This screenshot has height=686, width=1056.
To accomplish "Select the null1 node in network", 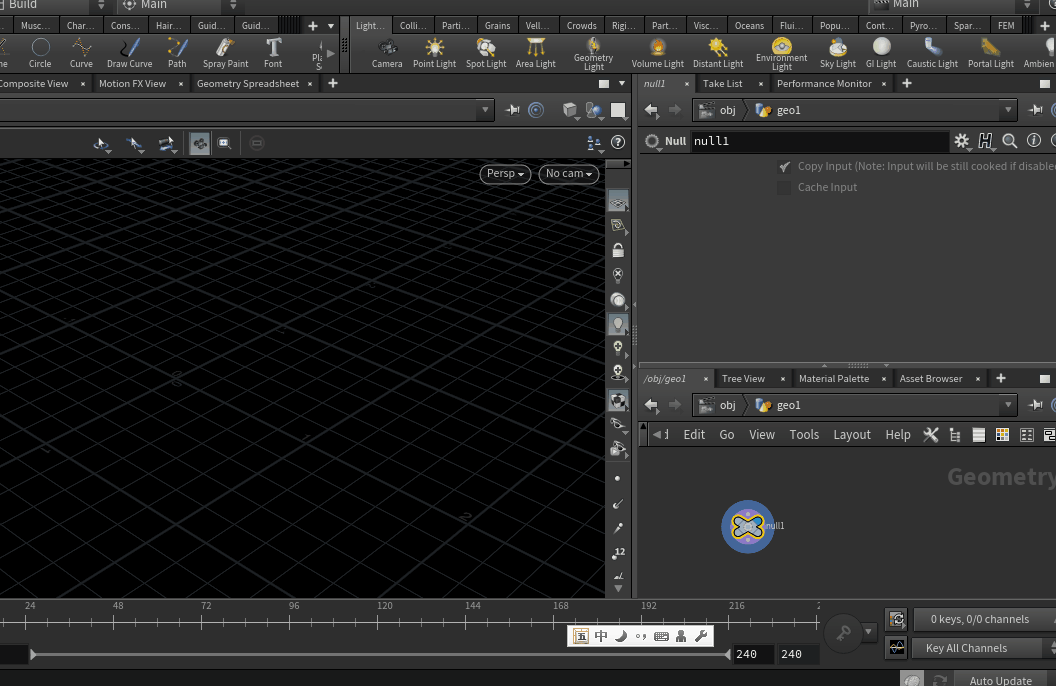I will tap(748, 526).
